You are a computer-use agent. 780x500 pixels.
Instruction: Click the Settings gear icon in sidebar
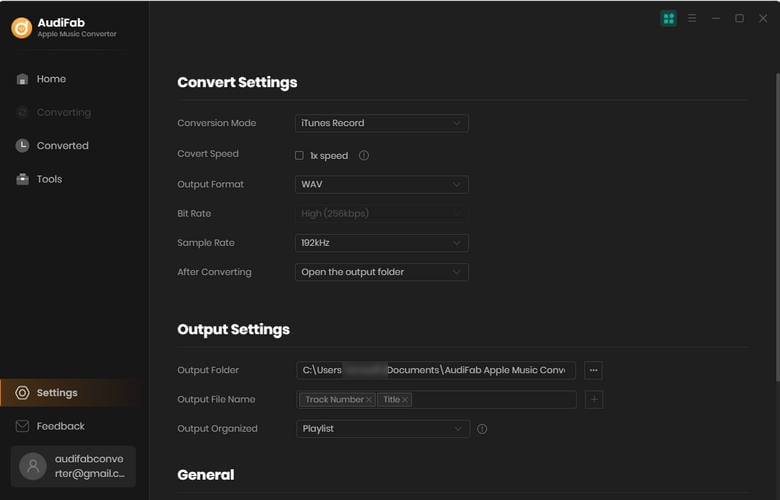pyautogui.click(x=22, y=393)
